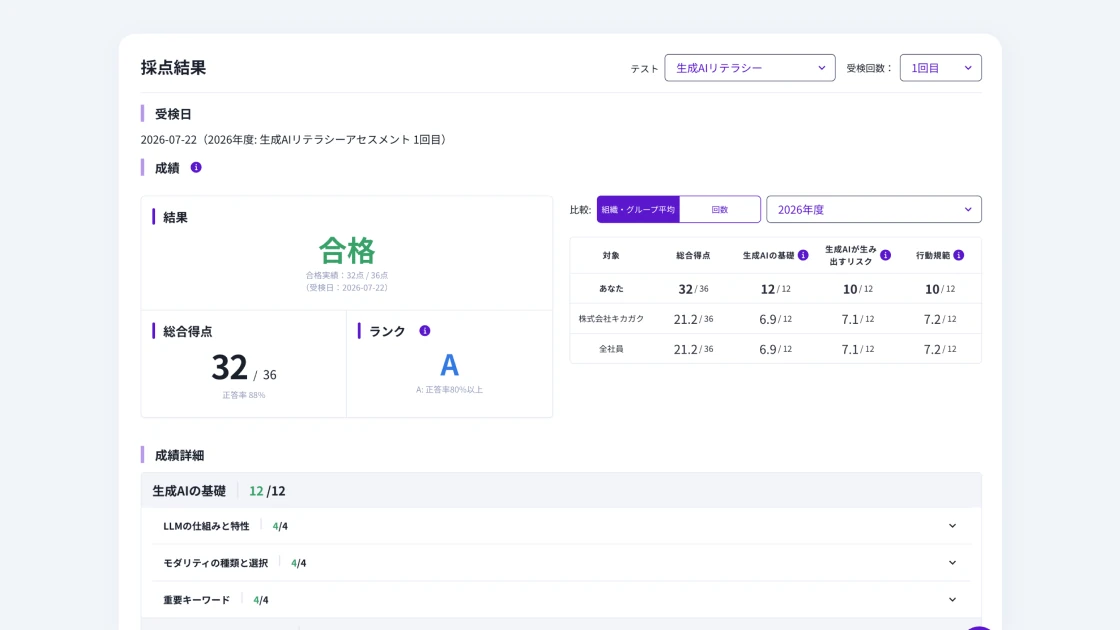
Task: Click the 生成AIの基礎 section header
Action: (561, 491)
